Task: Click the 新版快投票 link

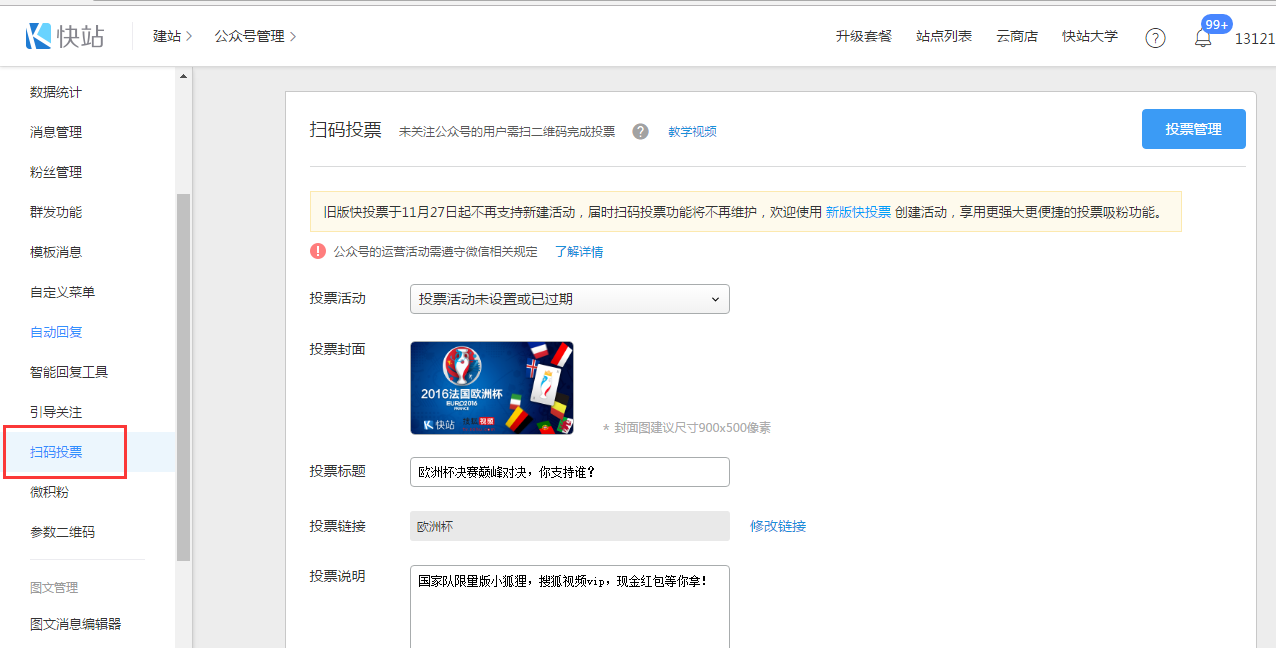Action: click(858, 212)
